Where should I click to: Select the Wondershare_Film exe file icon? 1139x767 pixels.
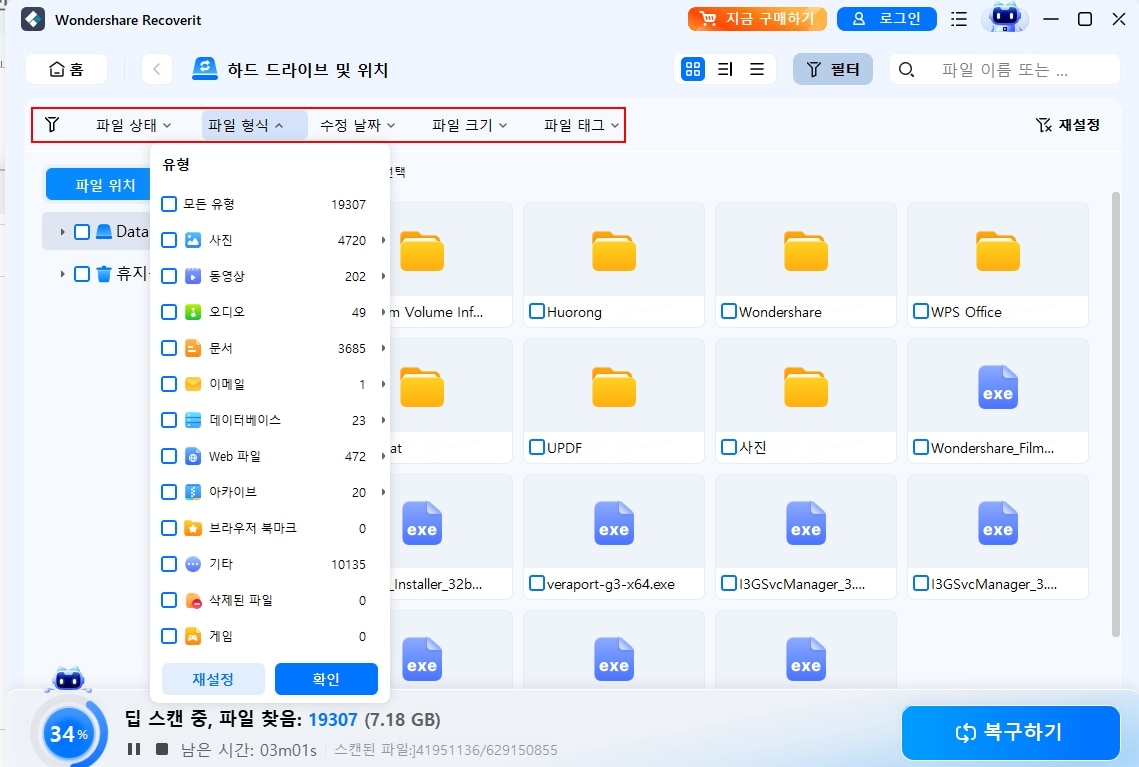(998, 387)
